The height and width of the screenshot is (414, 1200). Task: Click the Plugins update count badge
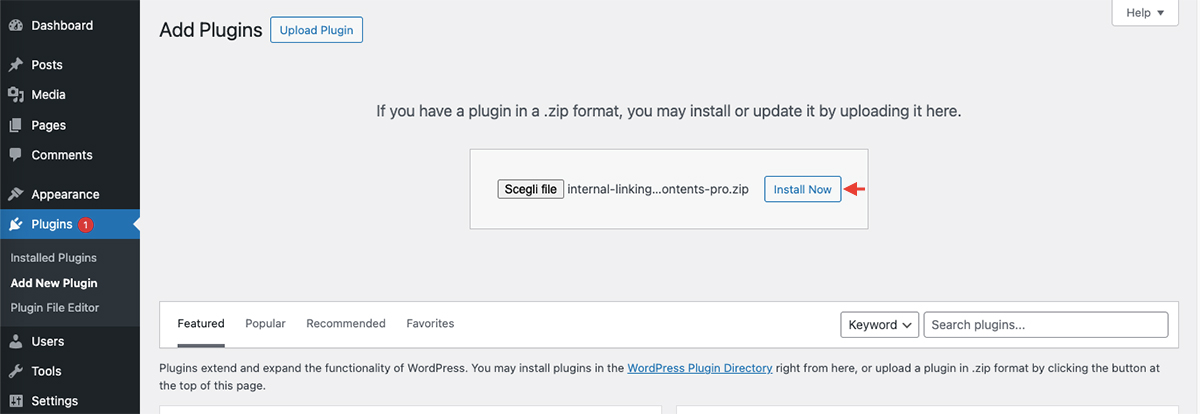pyautogui.click(x=85, y=224)
